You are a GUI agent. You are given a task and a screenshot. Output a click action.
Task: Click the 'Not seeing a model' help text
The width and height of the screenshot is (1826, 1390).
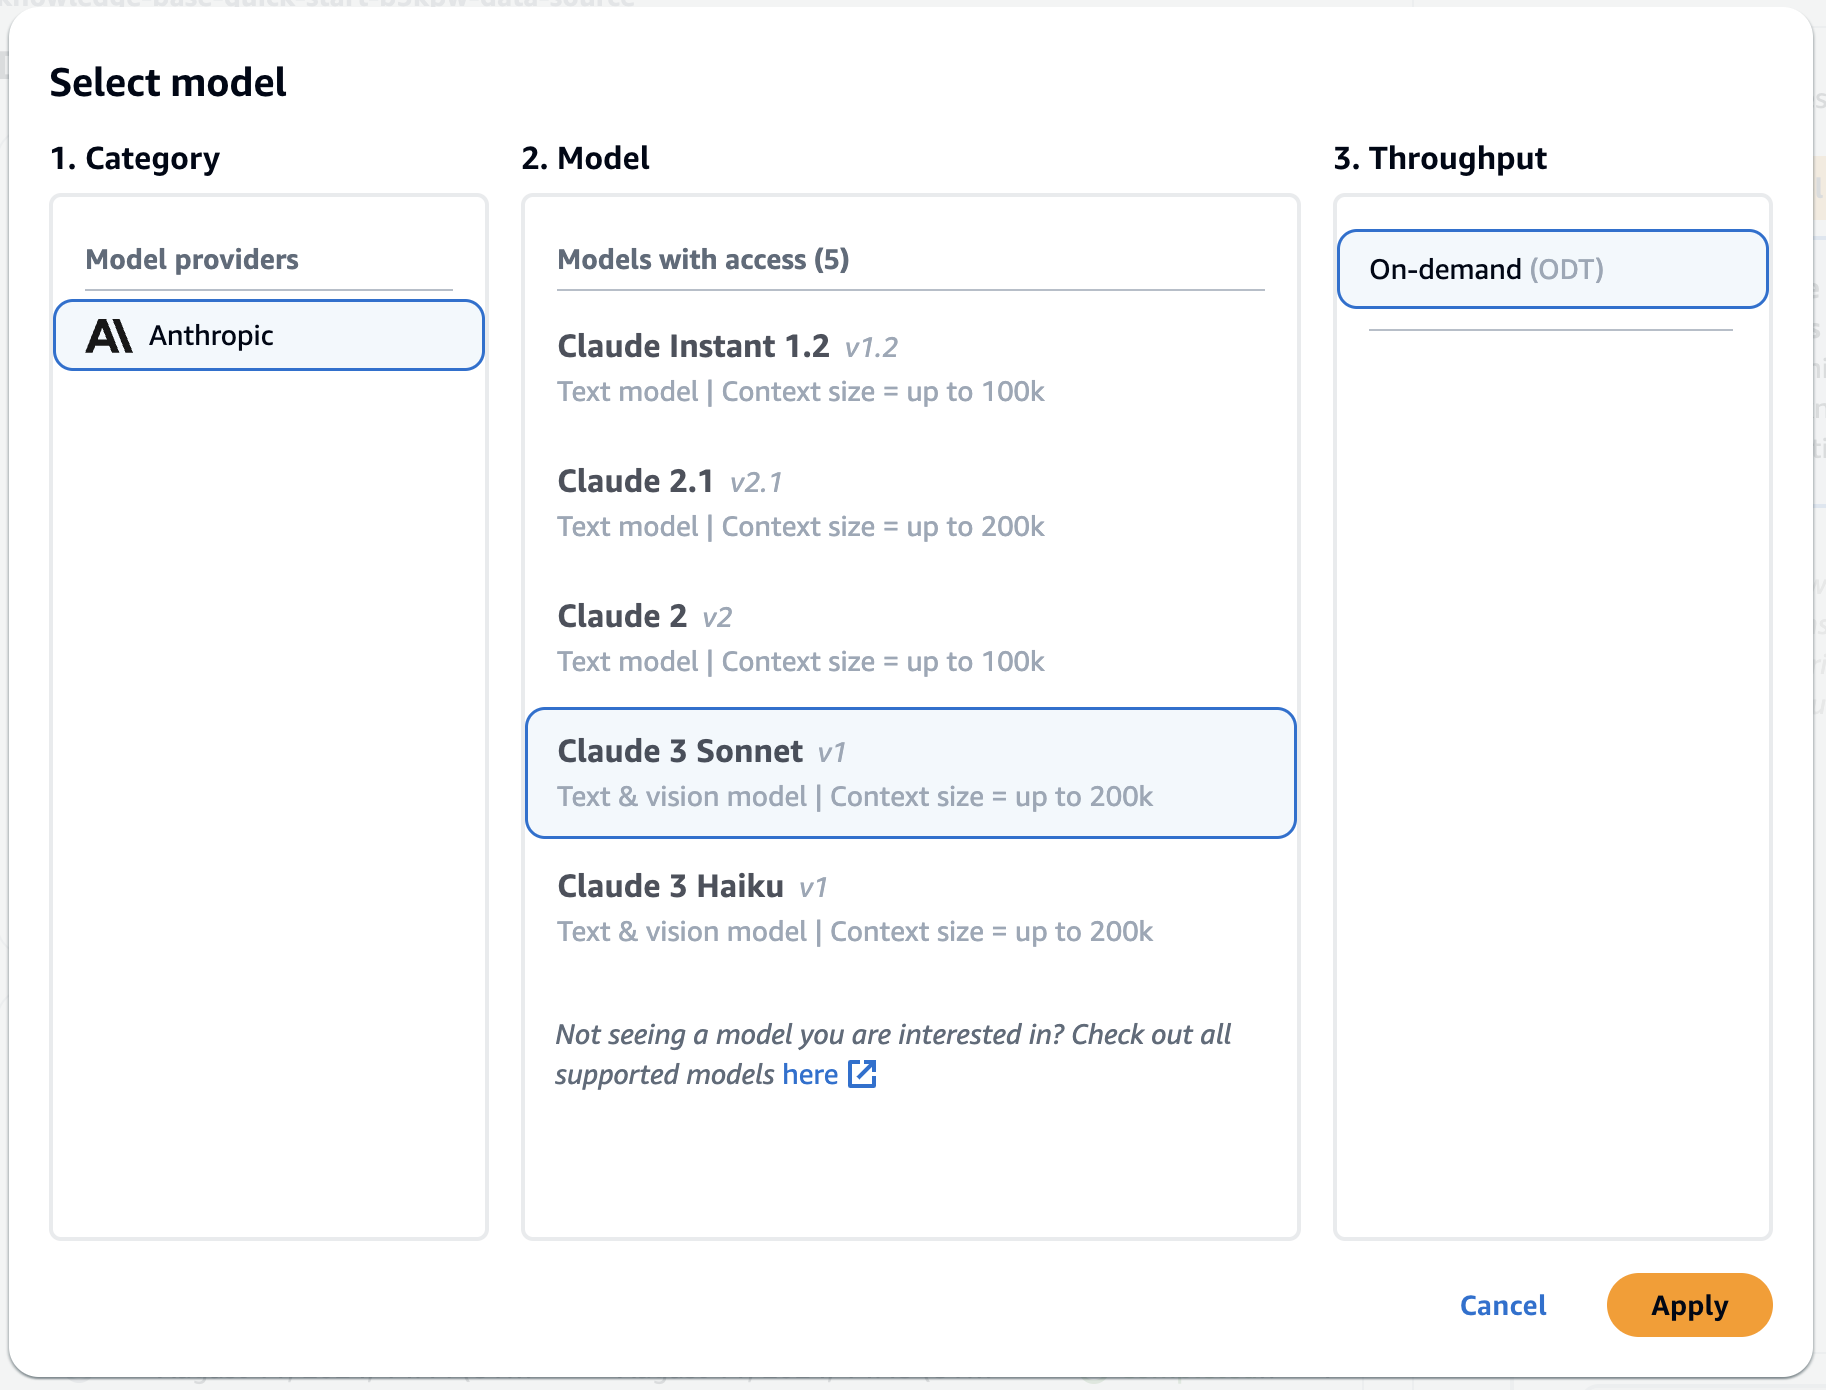coord(893,1034)
